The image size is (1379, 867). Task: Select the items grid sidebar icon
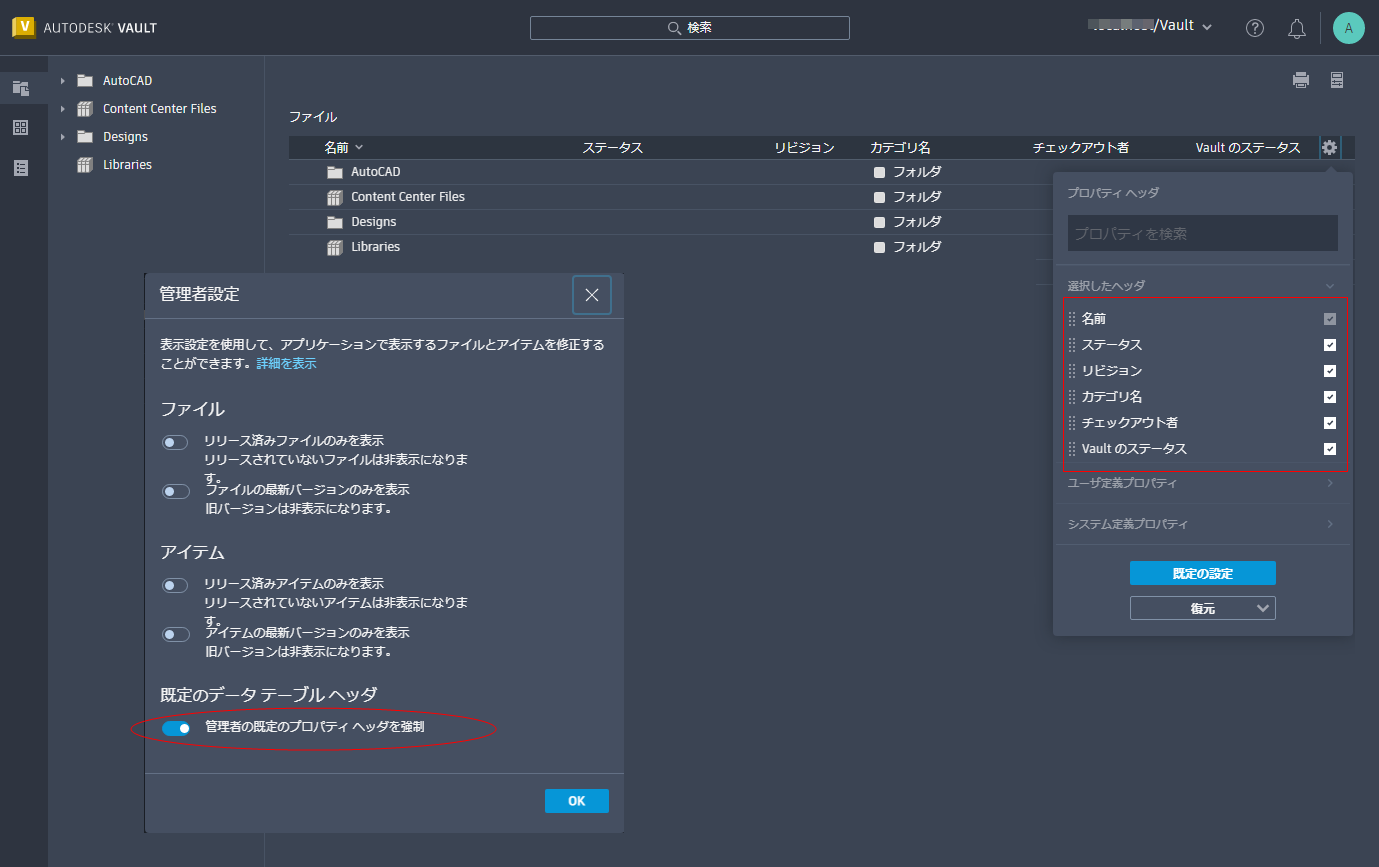[x=21, y=128]
